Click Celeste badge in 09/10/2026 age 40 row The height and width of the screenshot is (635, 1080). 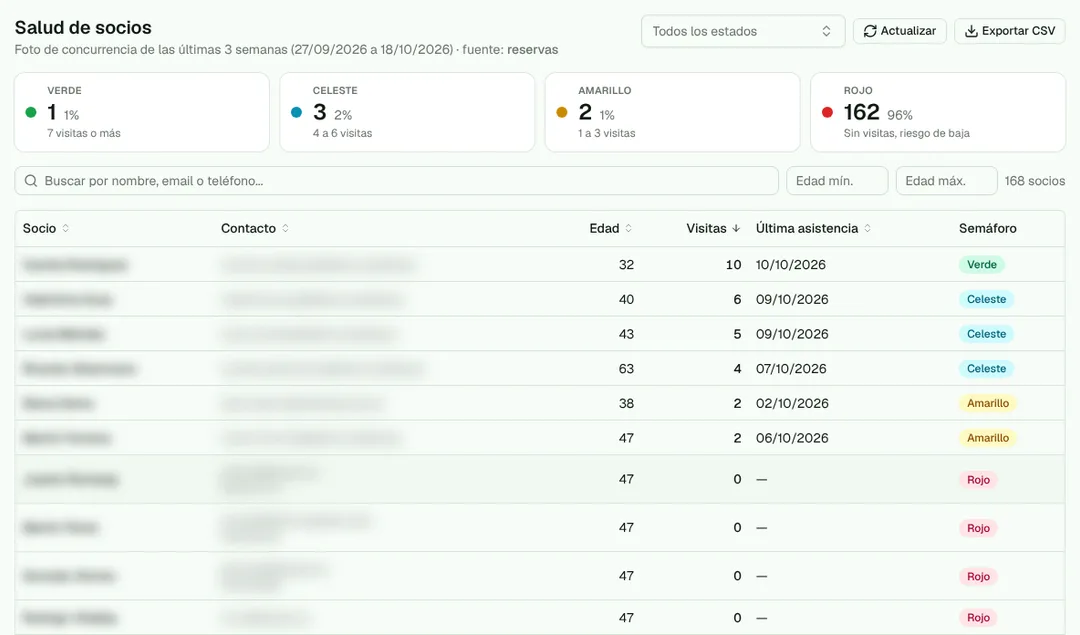986,299
